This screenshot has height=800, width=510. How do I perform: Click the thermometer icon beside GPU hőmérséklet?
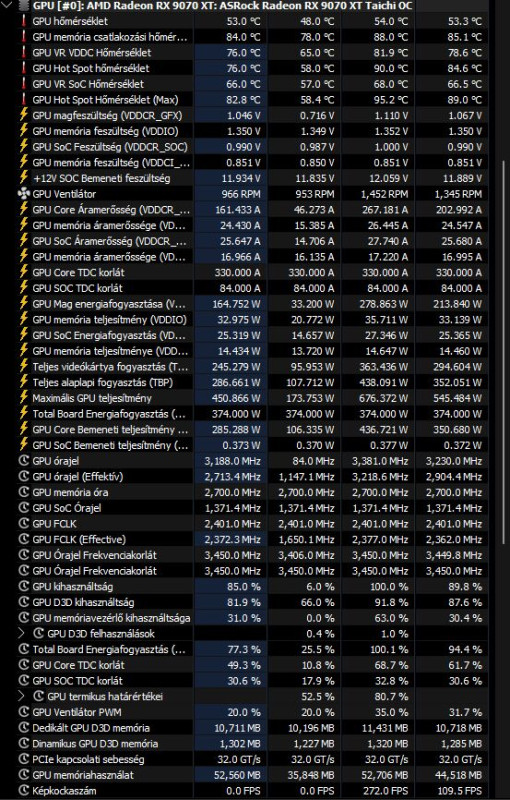coord(23,21)
